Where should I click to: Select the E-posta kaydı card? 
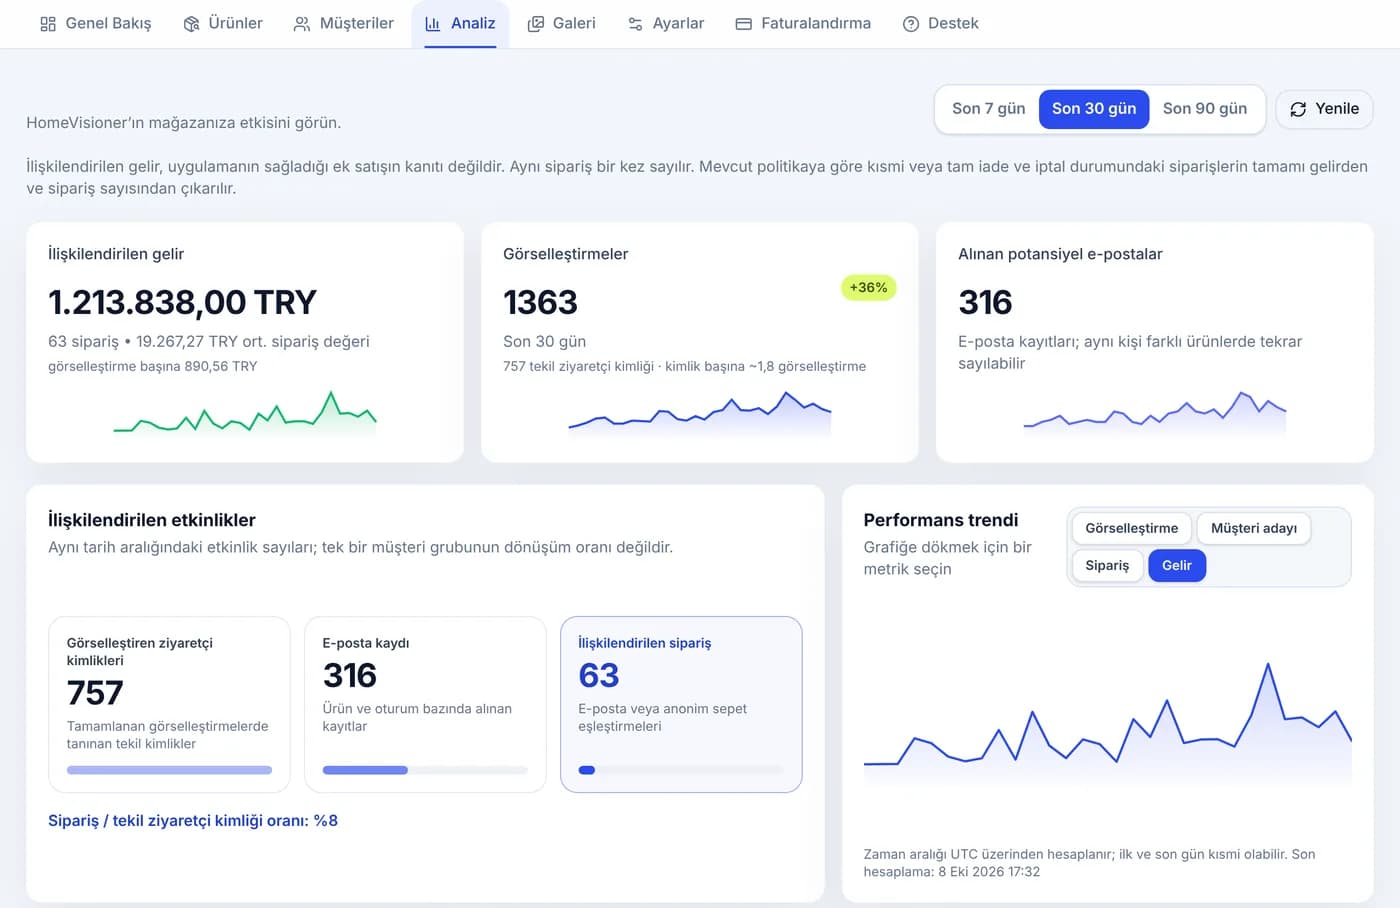click(425, 704)
